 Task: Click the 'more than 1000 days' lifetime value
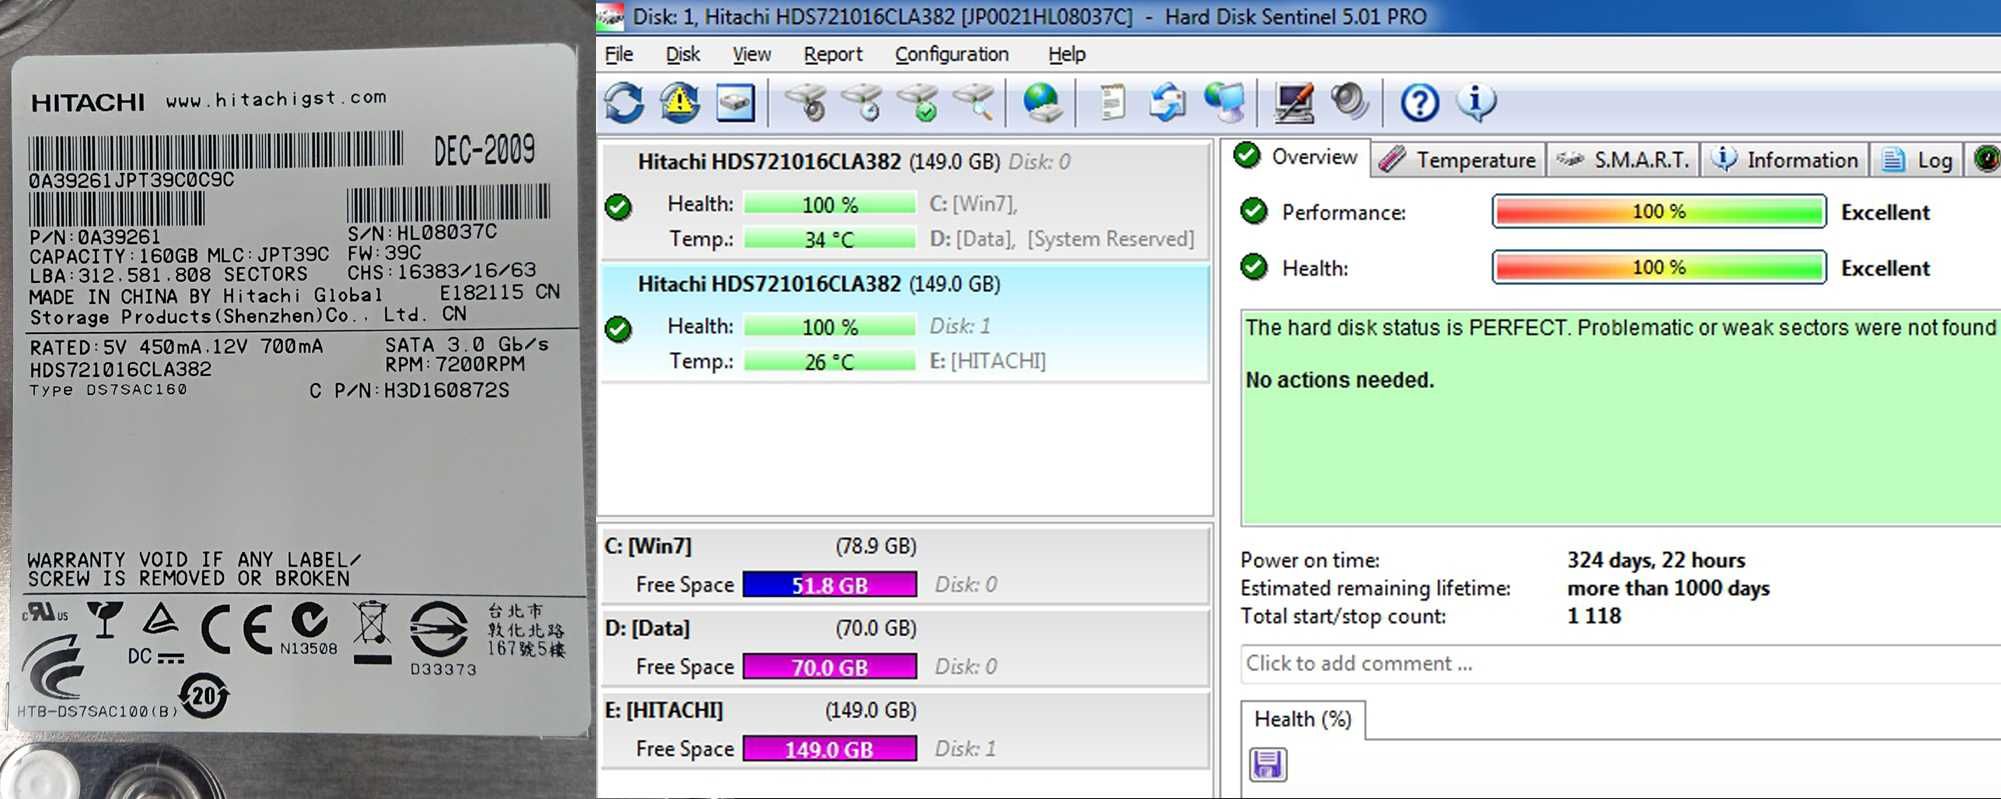(x=1668, y=588)
